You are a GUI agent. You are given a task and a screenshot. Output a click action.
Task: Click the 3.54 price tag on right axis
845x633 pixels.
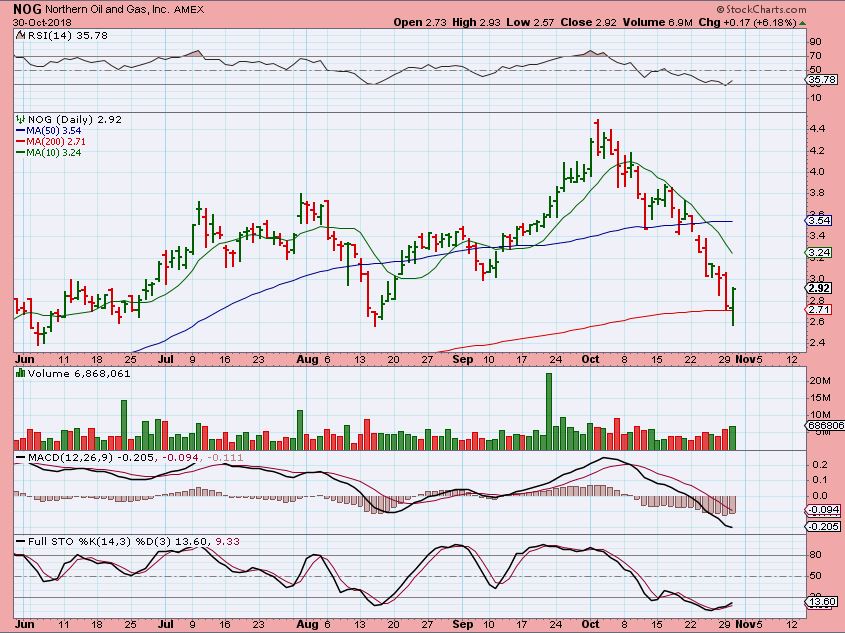click(x=819, y=220)
